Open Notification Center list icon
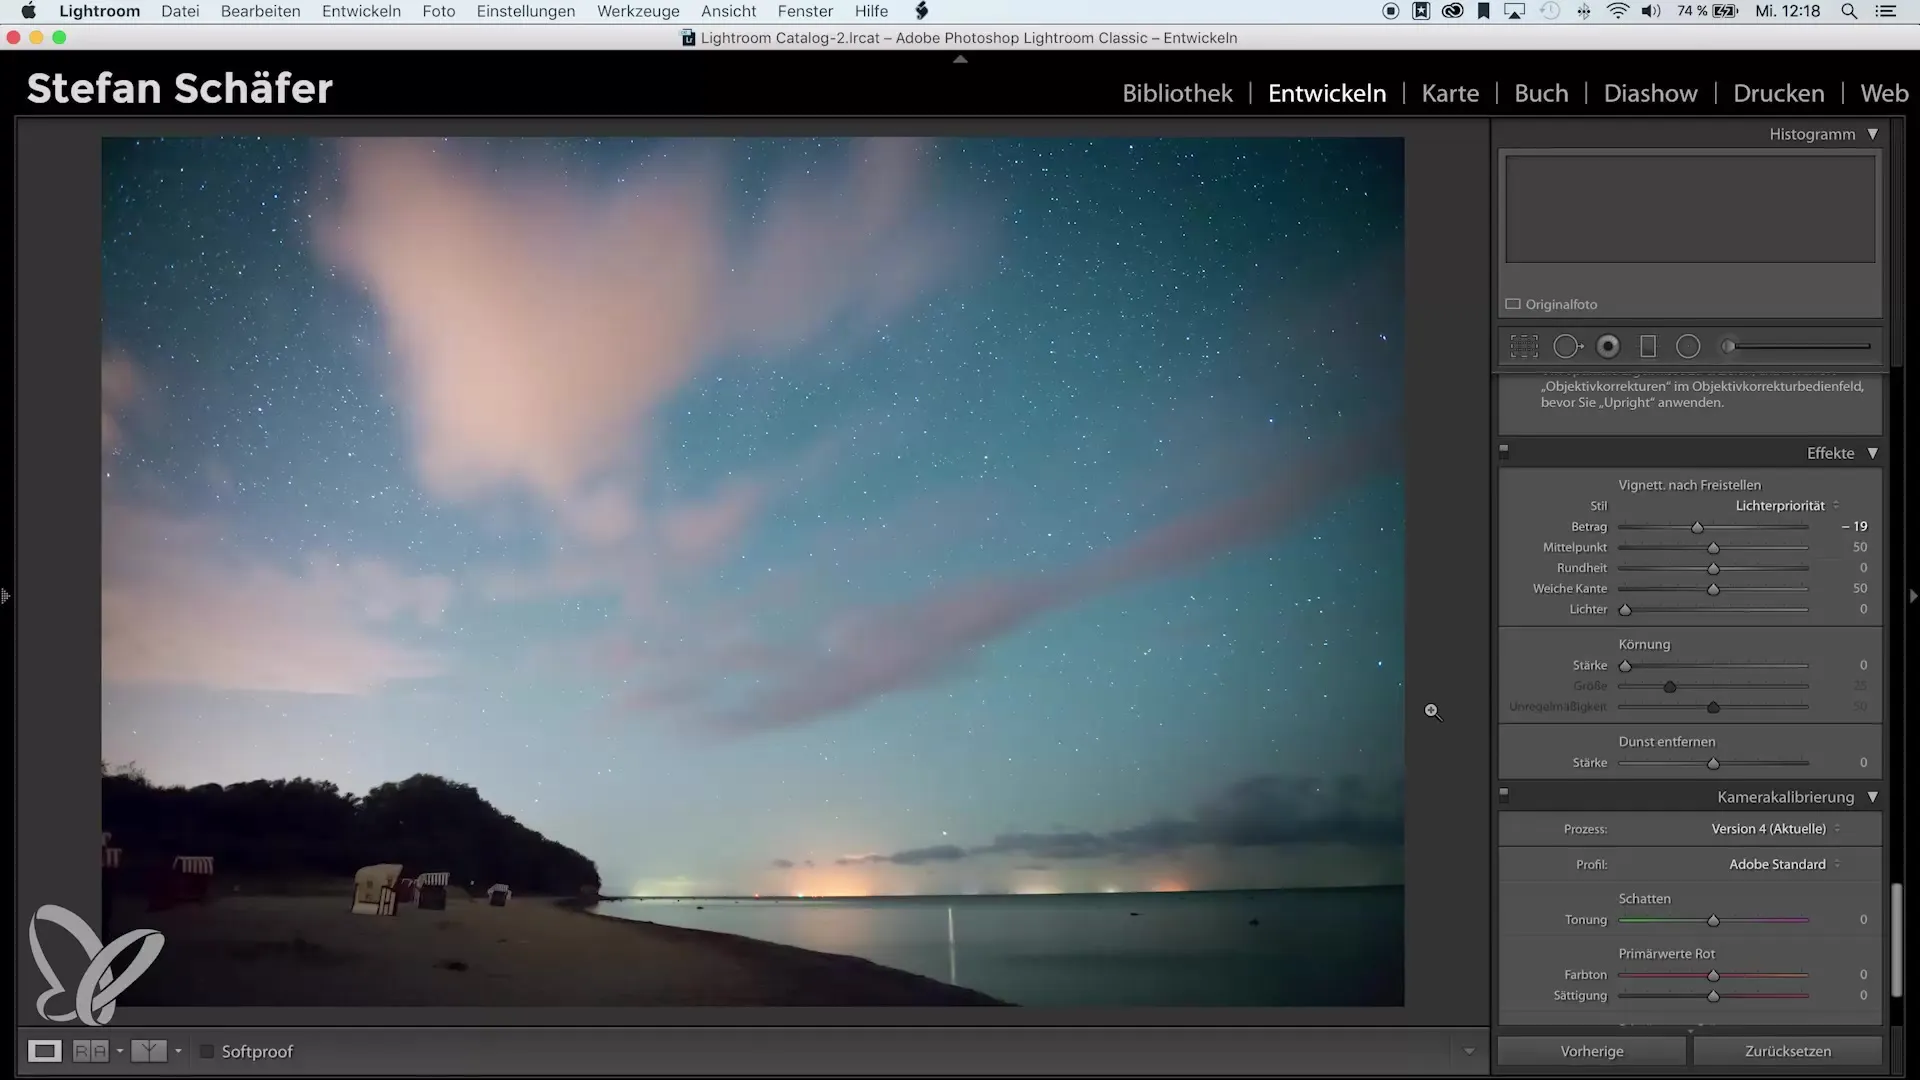 pyautogui.click(x=1886, y=11)
